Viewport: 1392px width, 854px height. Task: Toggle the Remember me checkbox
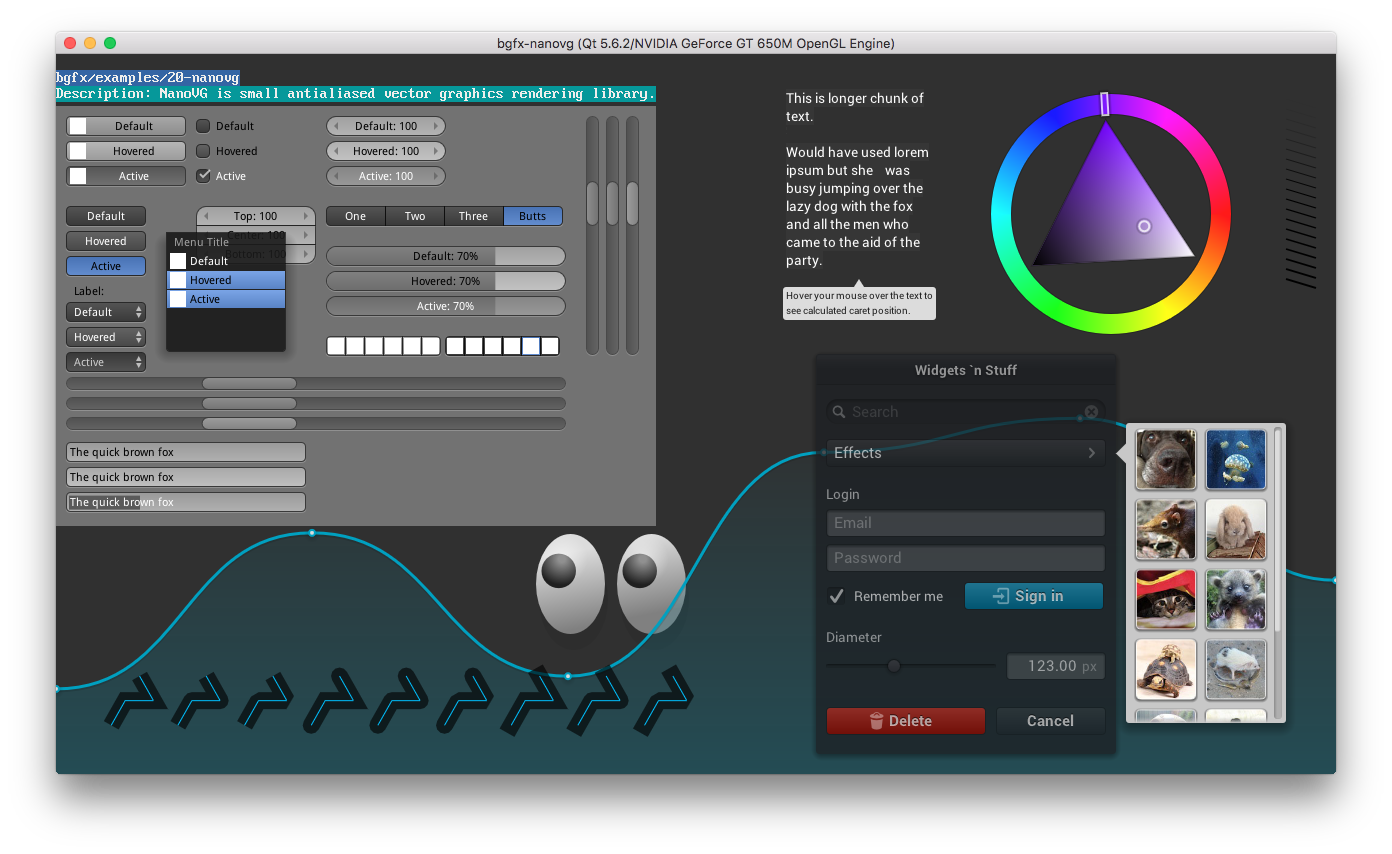coord(836,596)
